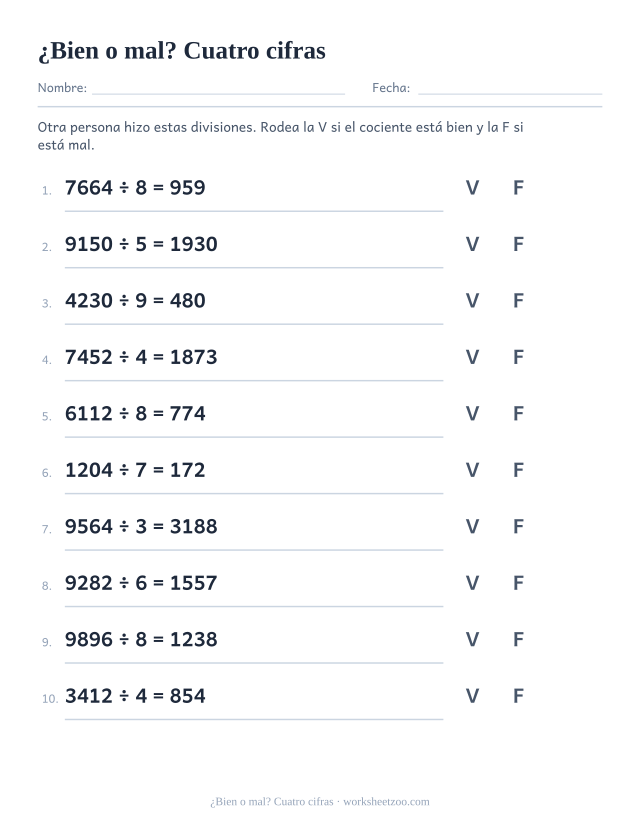The width and height of the screenshot is (640, 829).
Task: Mark V for 6112 ÷ 8 = 774
Action: (x=472, y=413)
